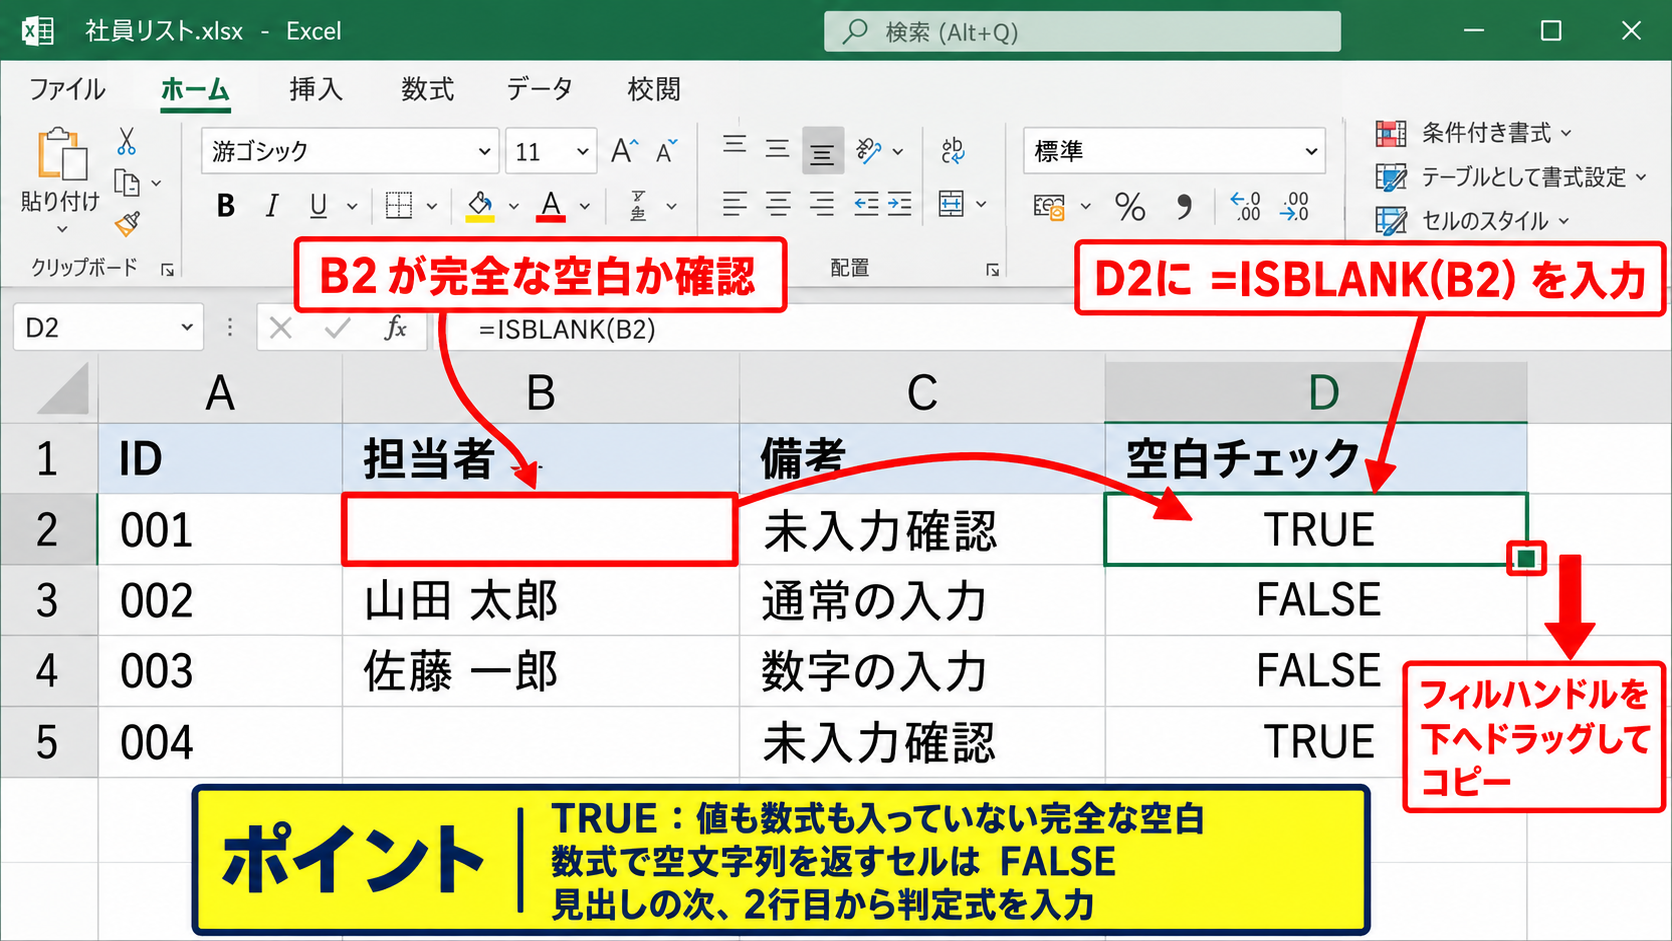Click the fx Insert Function button
Screen dimensions: 1672x941
[396, 328]
